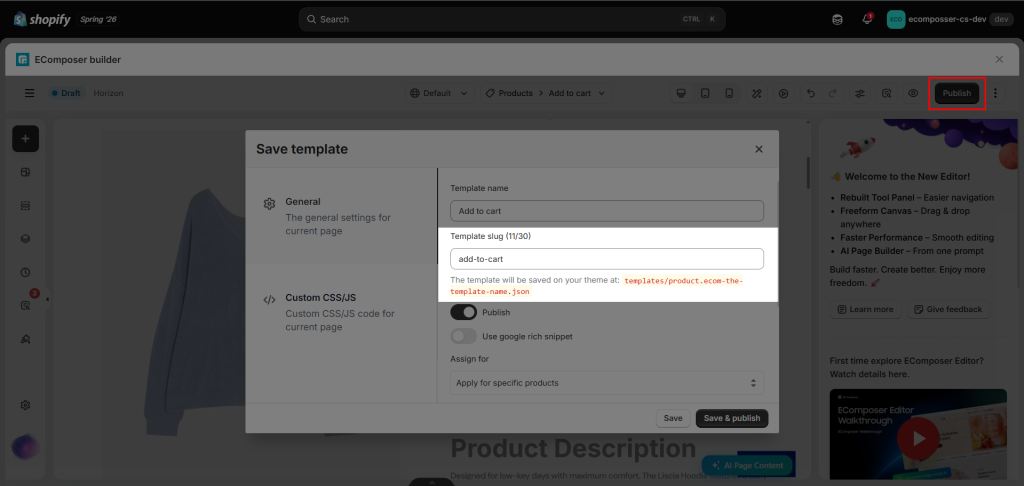
Task: Turn off the Publish switch in the dialog
Action: click(x=464, y=312)
